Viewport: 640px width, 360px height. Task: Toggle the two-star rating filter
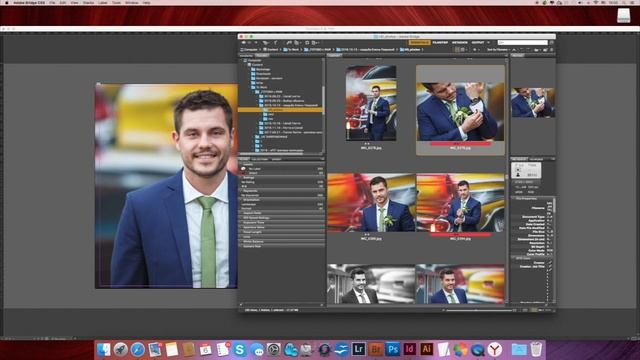282,186
